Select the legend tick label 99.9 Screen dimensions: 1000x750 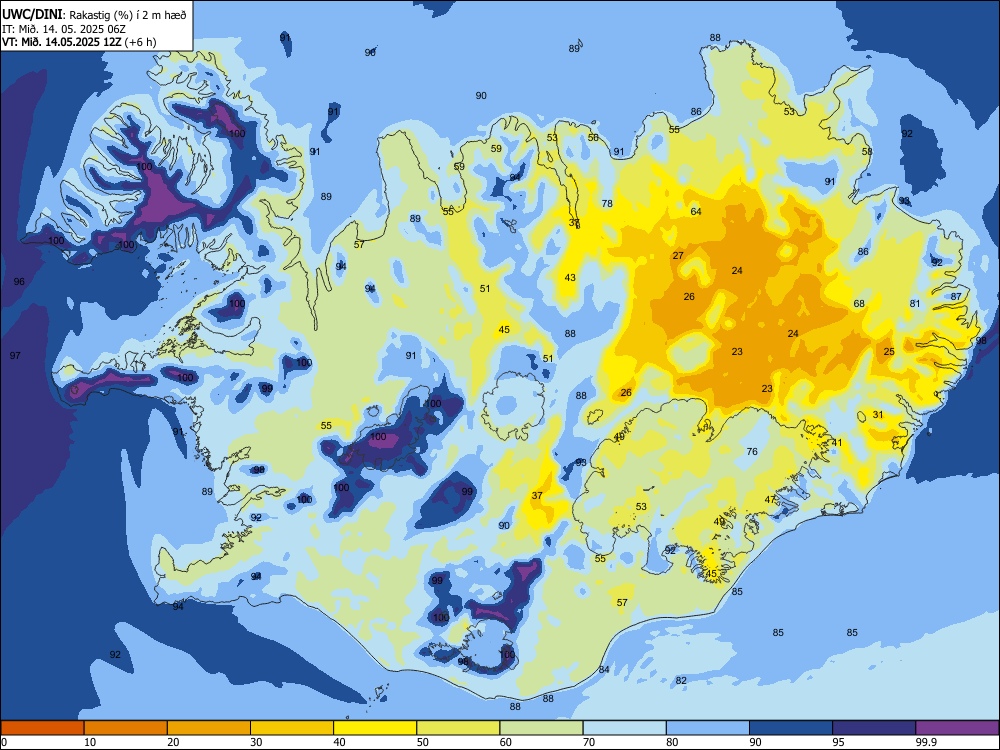(x=926, y=742)
